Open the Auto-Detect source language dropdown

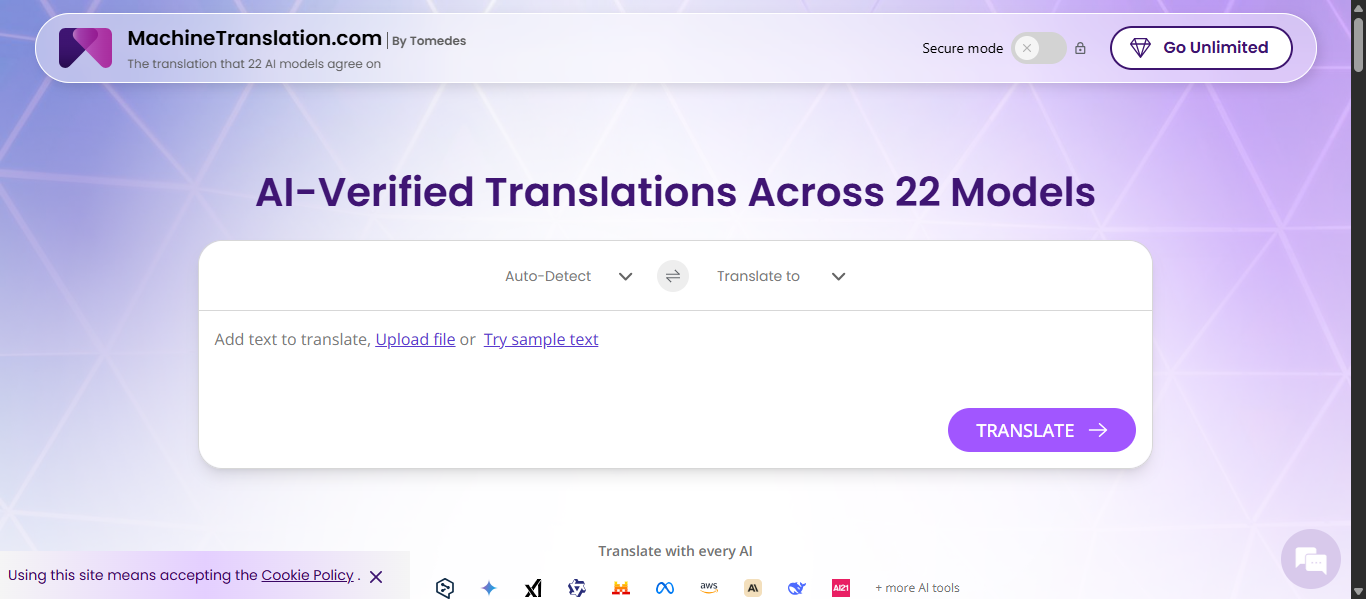(x=568, y=276)
